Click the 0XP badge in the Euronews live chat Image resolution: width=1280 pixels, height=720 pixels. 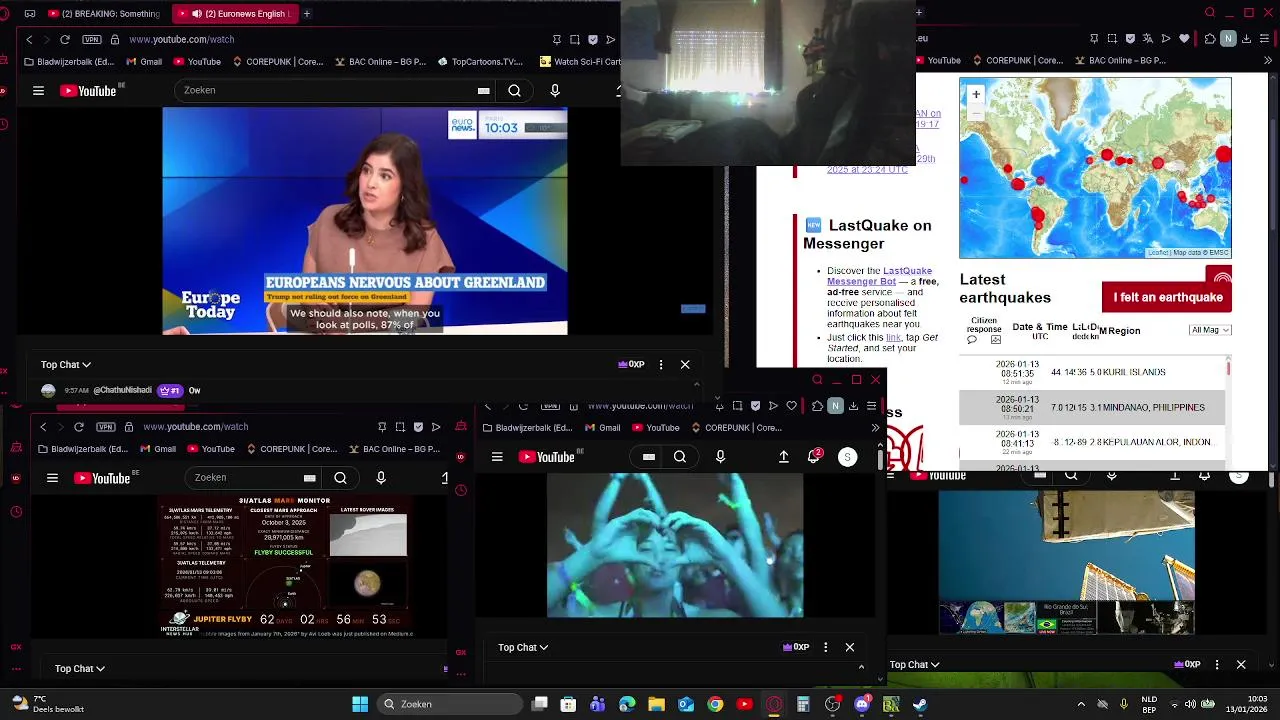tap(631, 364)
